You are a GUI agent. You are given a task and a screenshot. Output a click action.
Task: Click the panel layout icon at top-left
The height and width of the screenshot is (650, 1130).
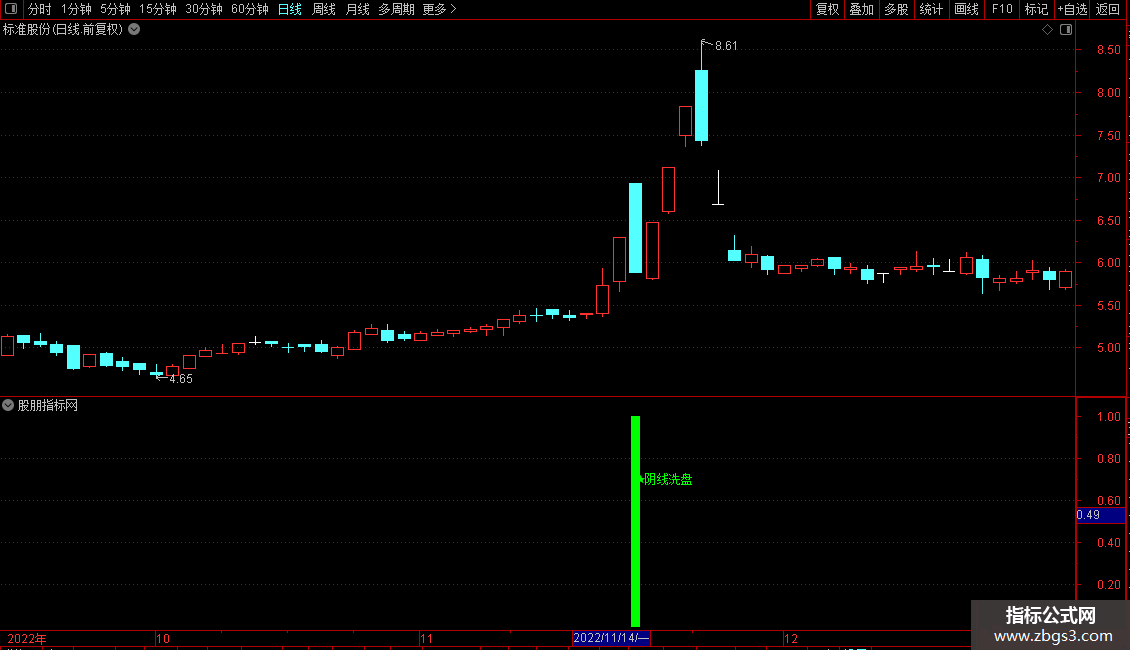click(x=11, y=9)
